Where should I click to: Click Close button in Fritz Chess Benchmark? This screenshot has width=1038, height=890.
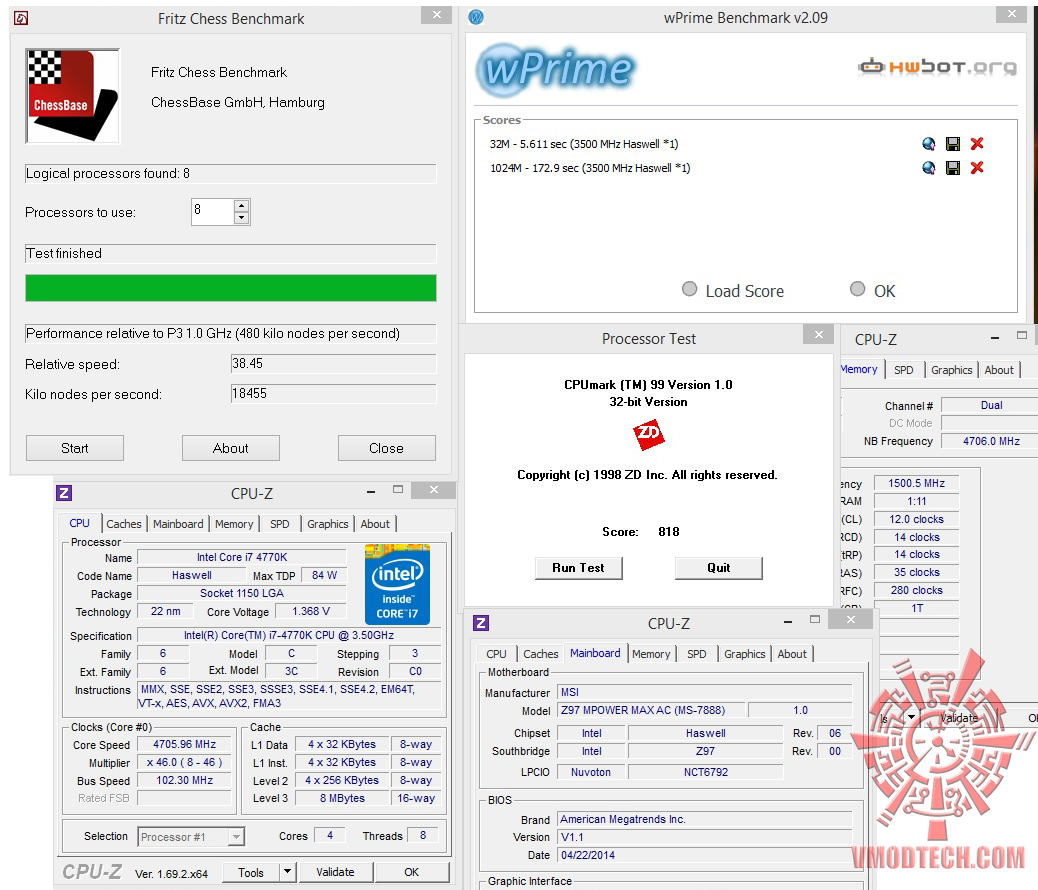(387, 448)
